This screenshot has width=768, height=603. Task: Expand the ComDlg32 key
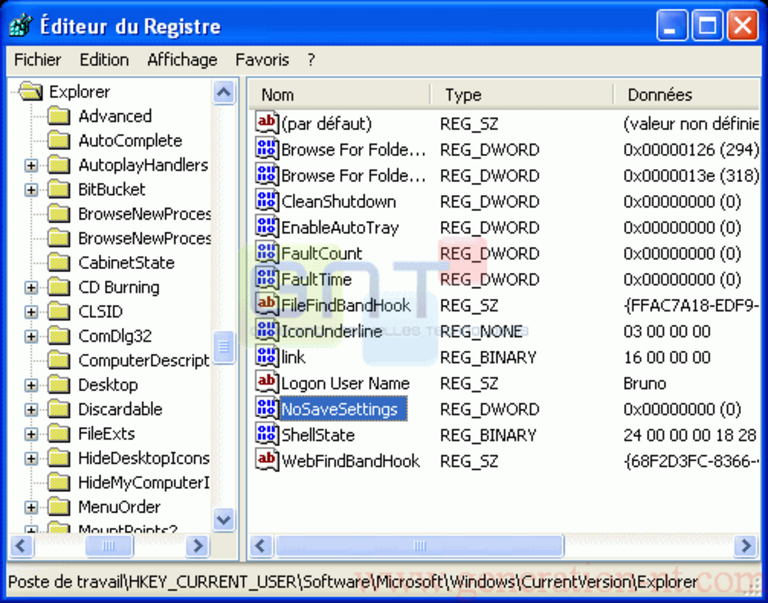[x=31, y=337]
